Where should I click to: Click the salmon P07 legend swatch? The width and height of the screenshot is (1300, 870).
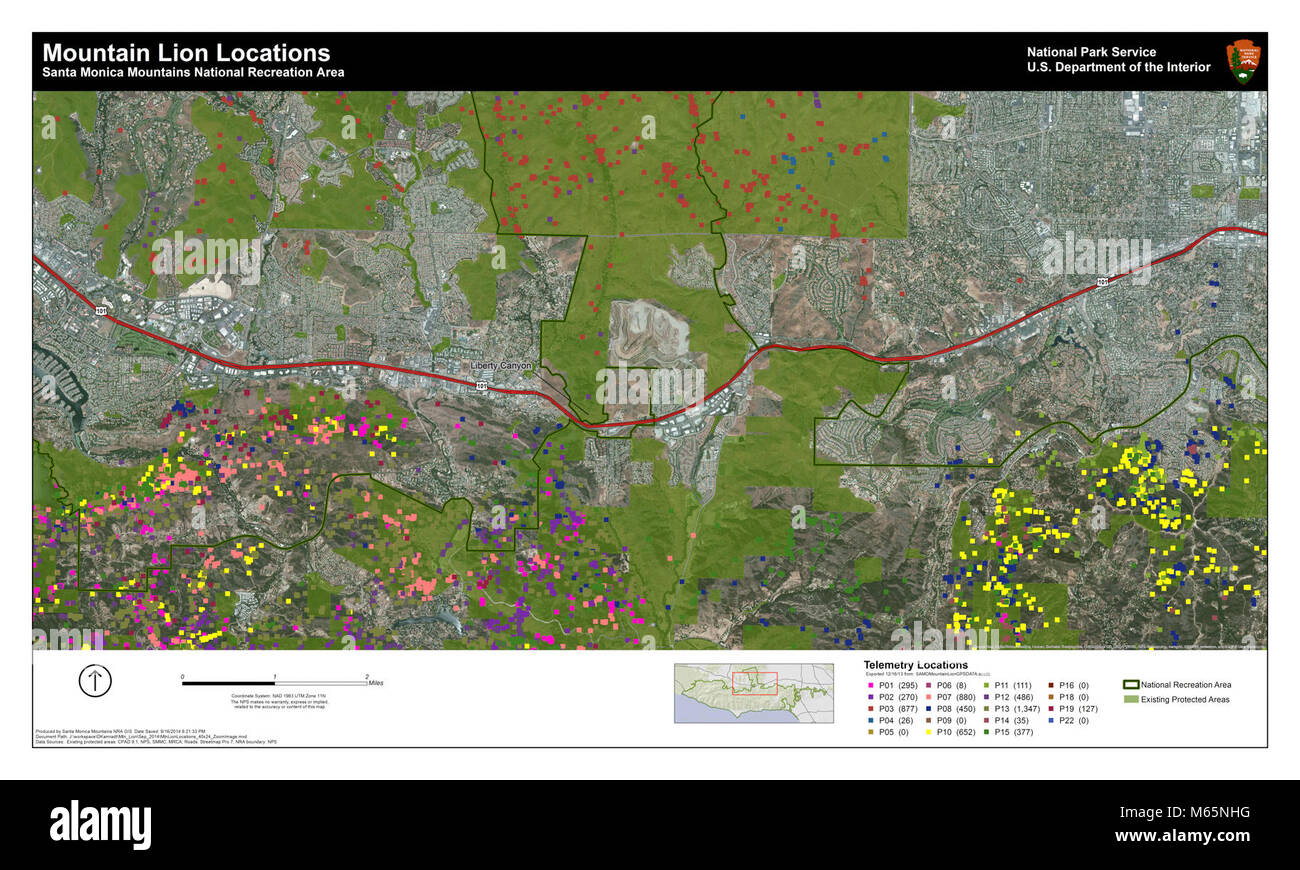[928, 697]
